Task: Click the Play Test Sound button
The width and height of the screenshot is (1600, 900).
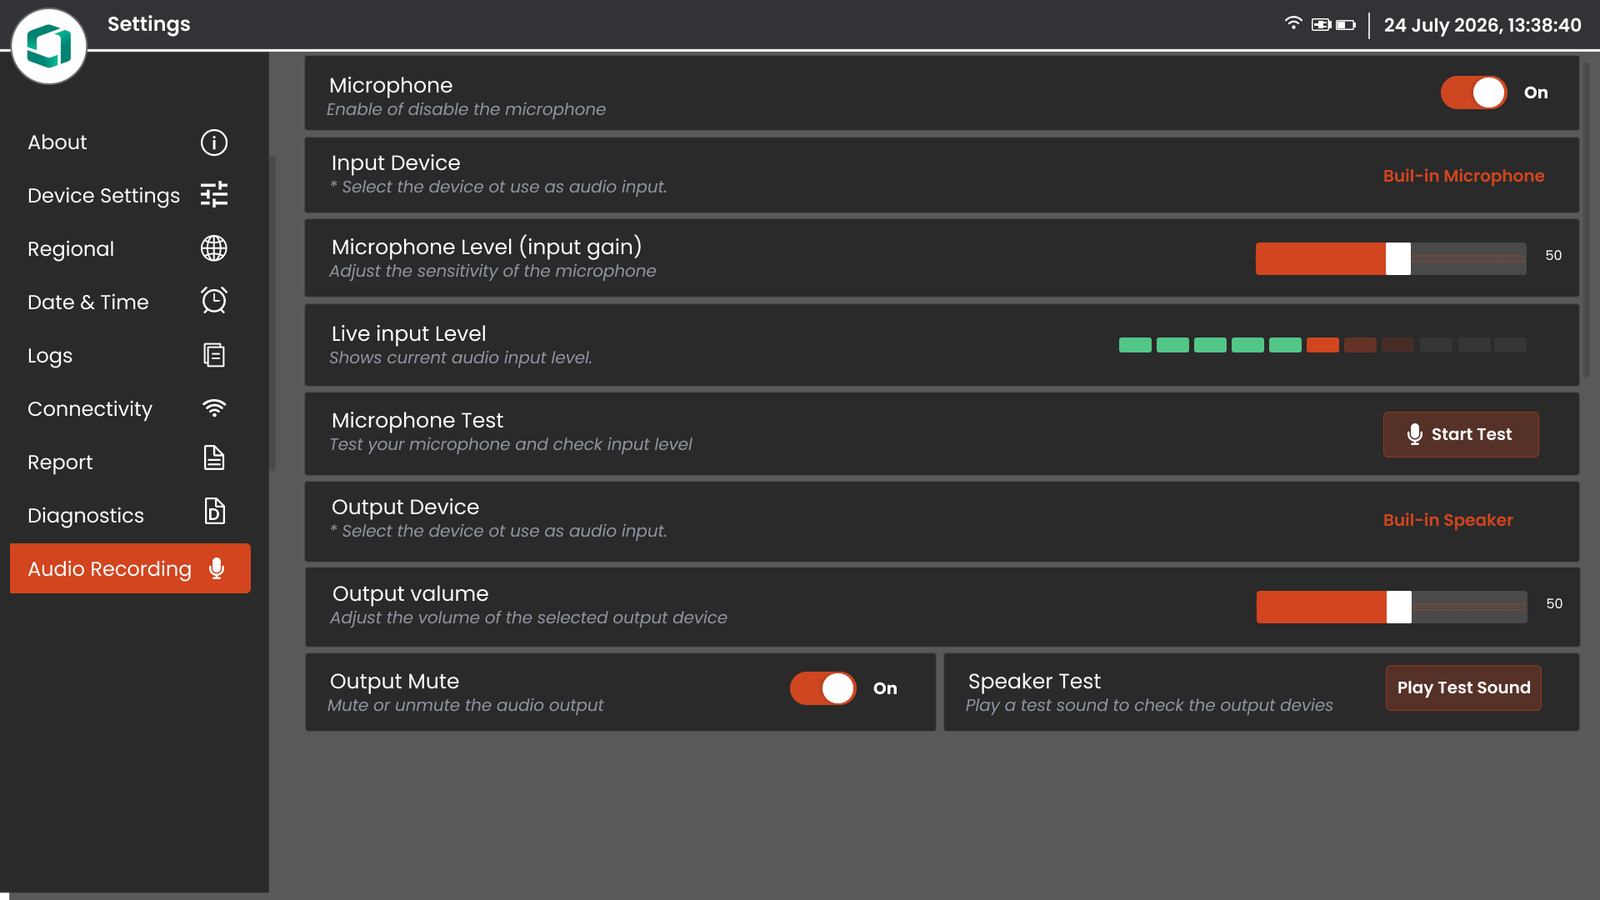Action: click(x=1463, y=688)
